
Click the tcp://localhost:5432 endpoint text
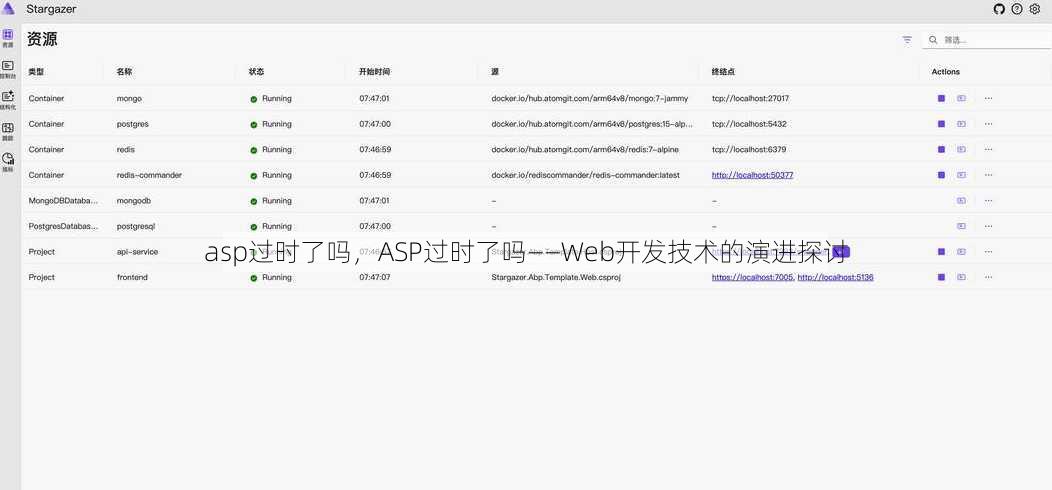tap(749, 124)
